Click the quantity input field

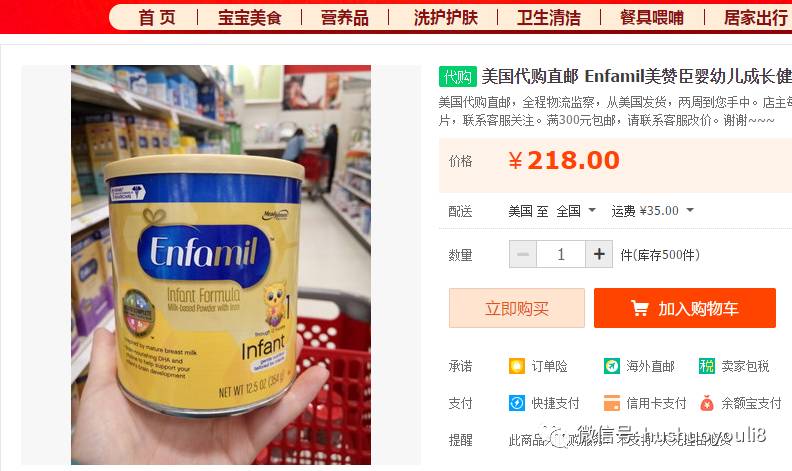pos(561,254)
